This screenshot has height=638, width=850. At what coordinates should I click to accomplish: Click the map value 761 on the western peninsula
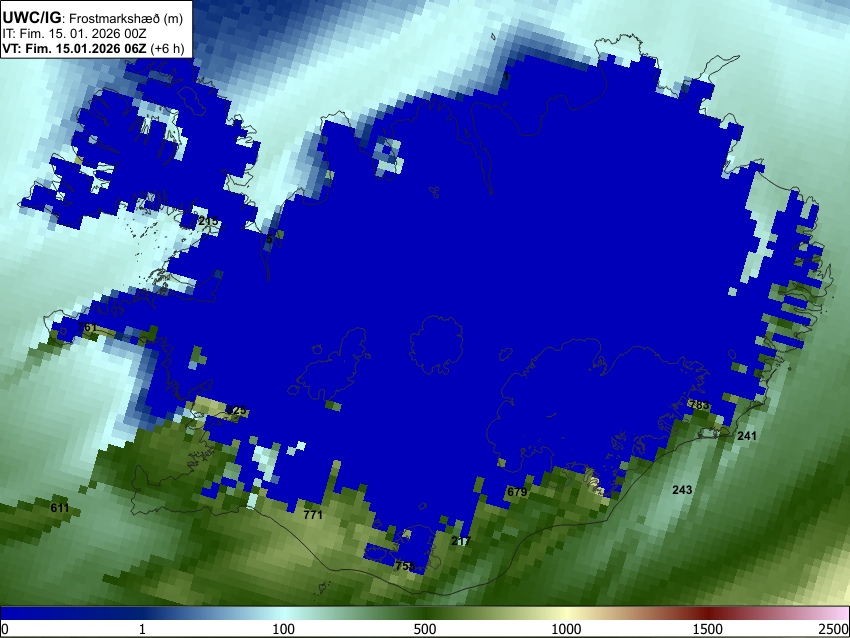click(x=87, y=327)
